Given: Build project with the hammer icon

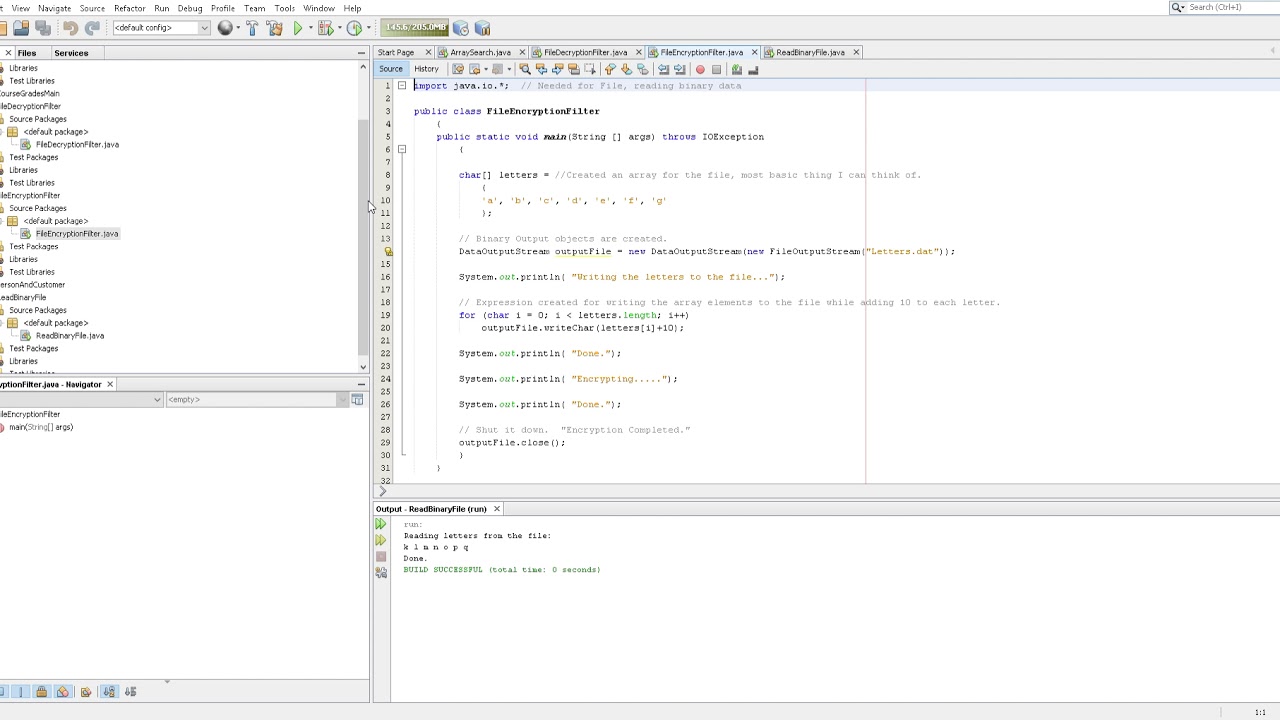Looking at the screenshot, I should coord(252,28).
